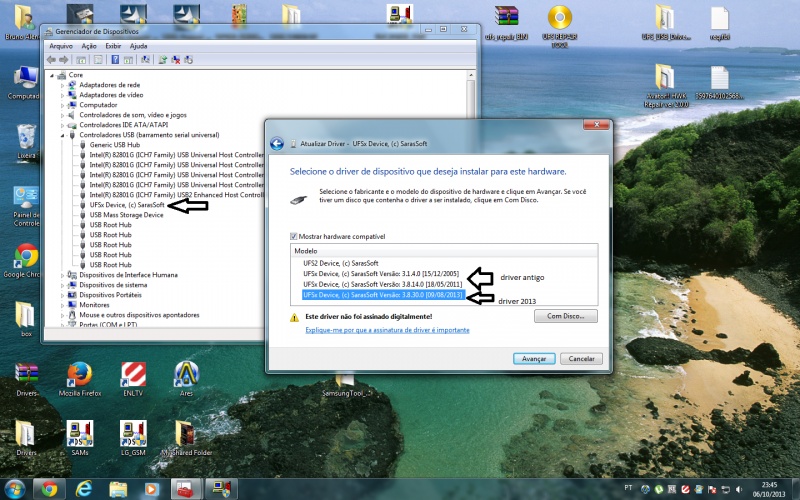
Task: Expand Controladores de som, vídeo e jogos
Action: tap(63, 115)
